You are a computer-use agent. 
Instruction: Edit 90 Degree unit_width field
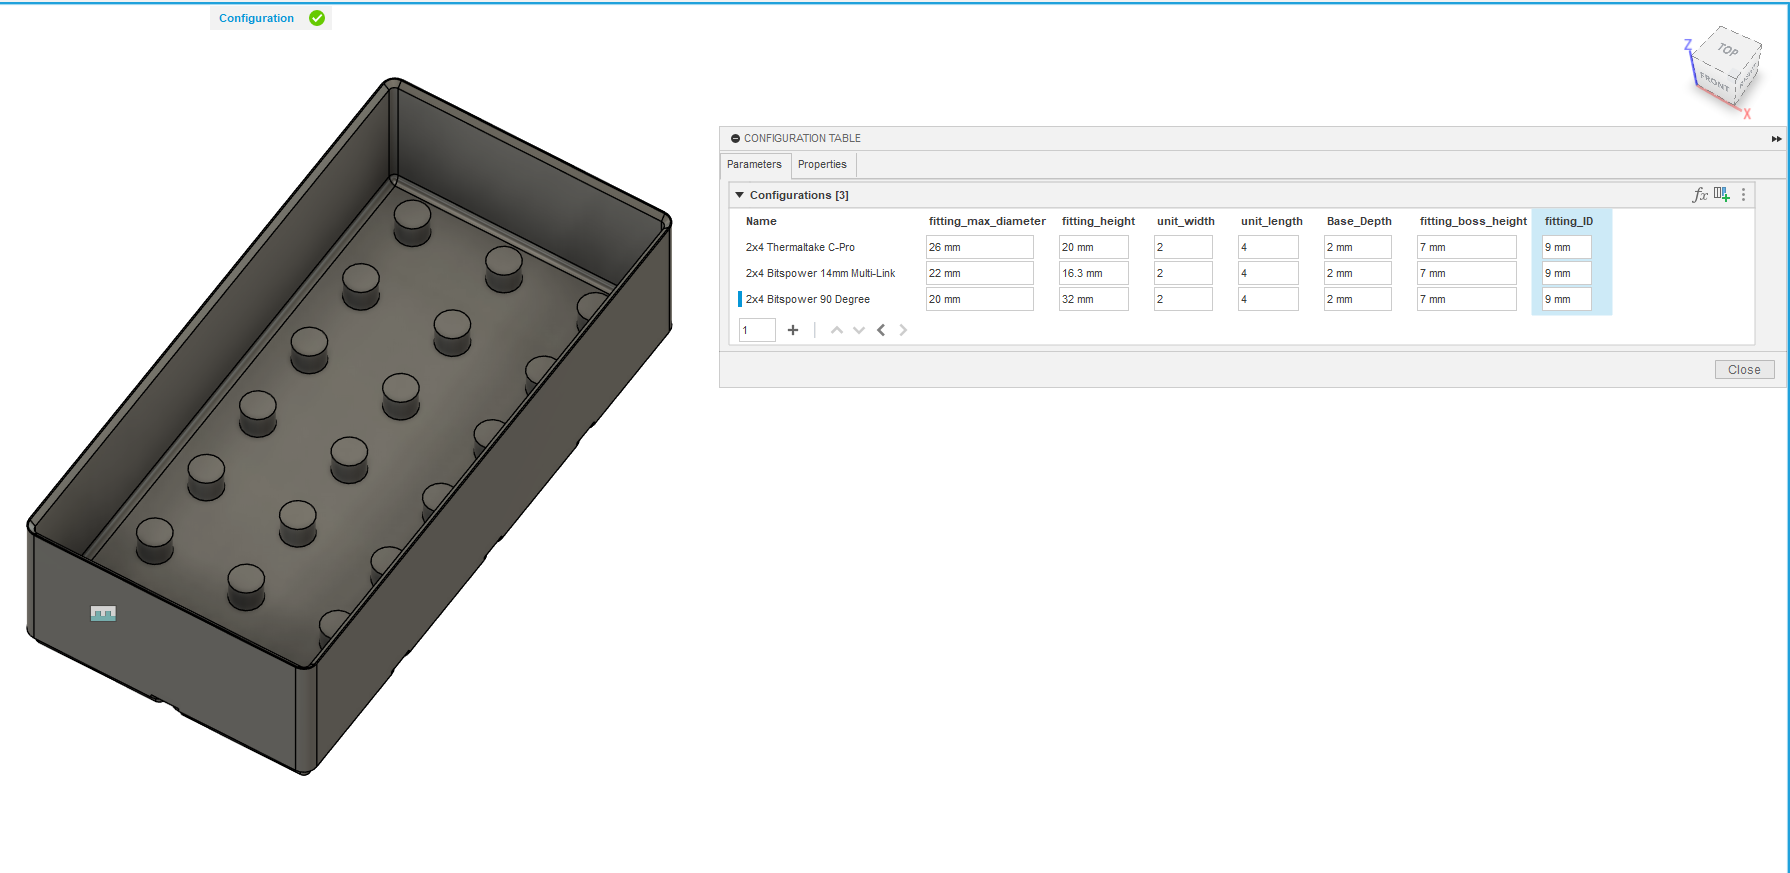click(x=1183, y=299)
